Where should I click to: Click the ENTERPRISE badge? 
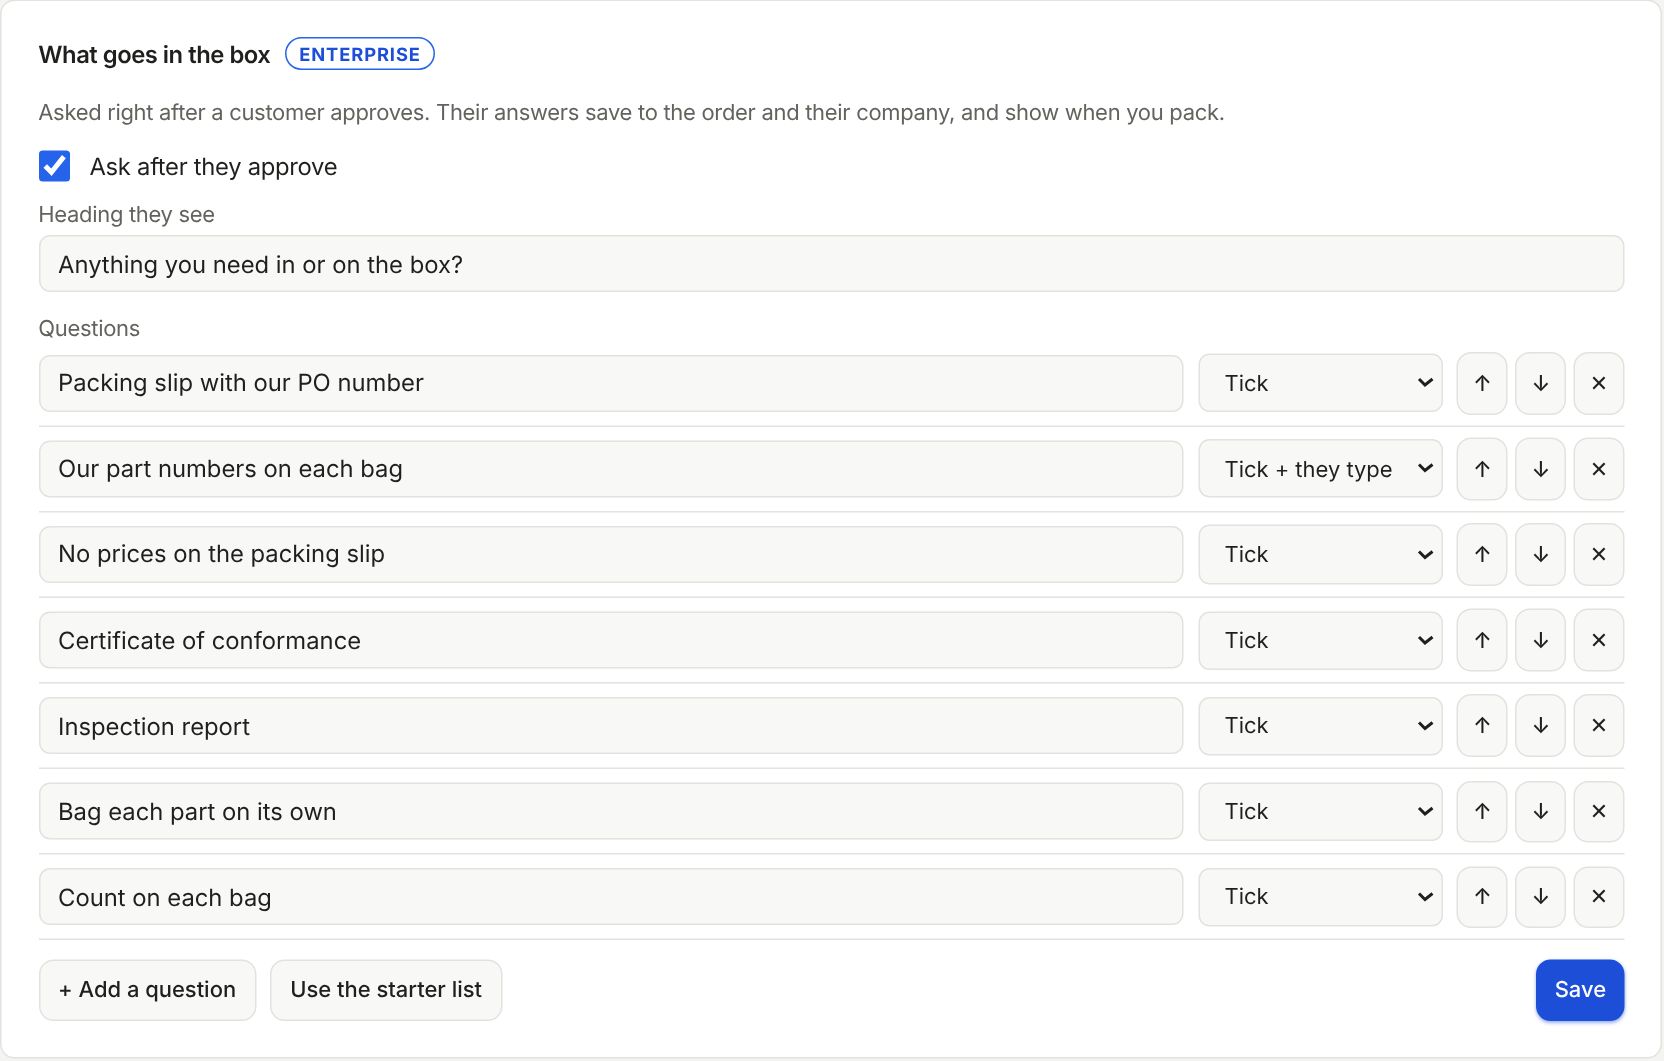click(360, 54)
